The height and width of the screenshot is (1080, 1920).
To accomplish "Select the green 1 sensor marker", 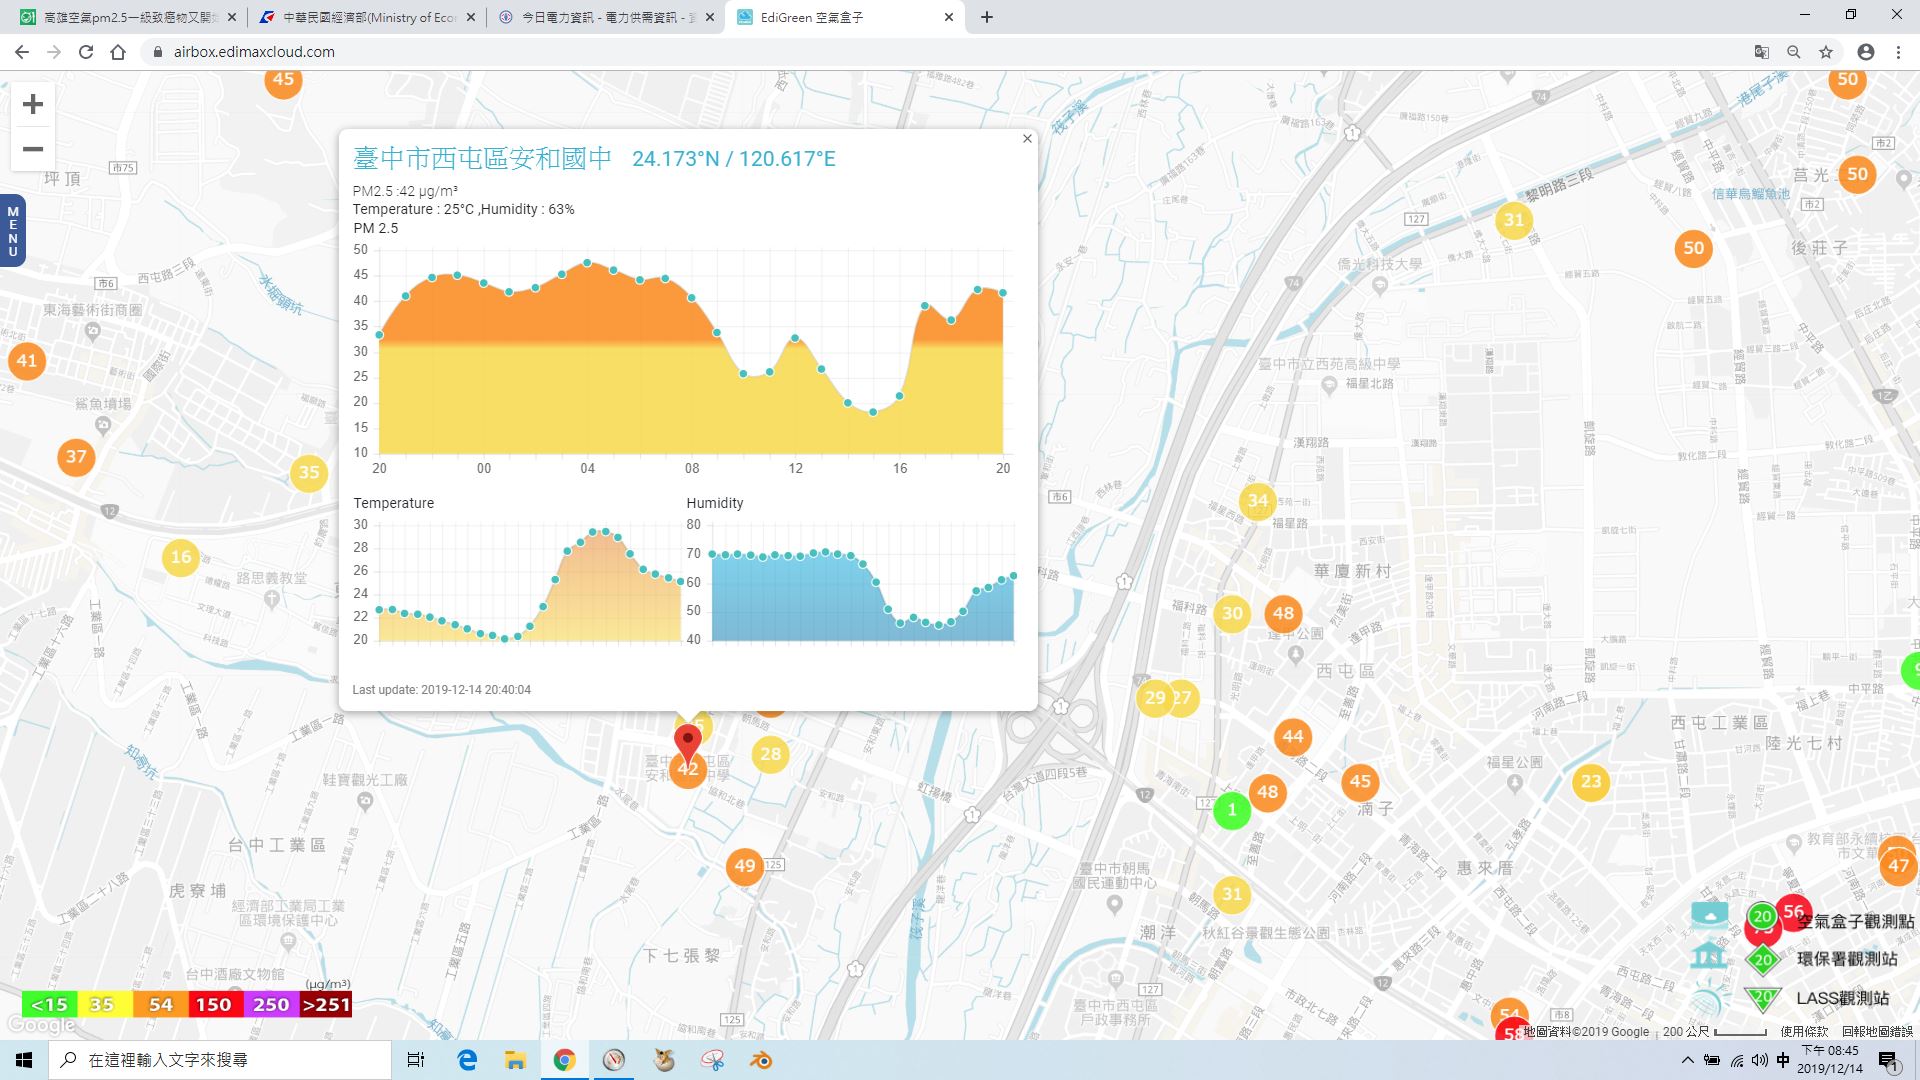I will click(1232, 810).
